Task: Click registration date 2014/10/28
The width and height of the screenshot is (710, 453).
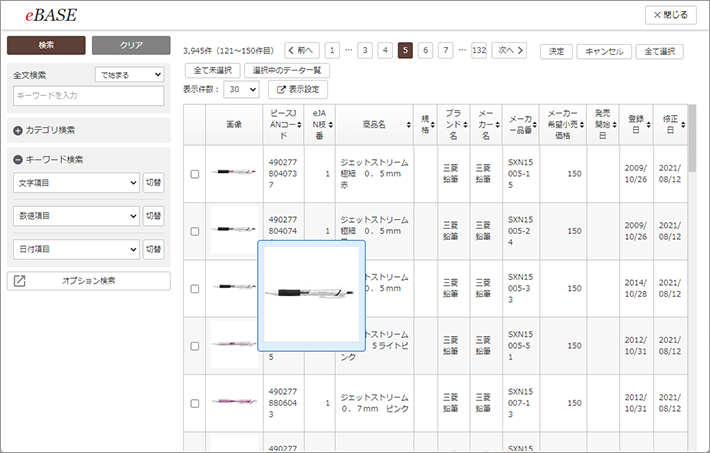Action: [x=636, y=289]
